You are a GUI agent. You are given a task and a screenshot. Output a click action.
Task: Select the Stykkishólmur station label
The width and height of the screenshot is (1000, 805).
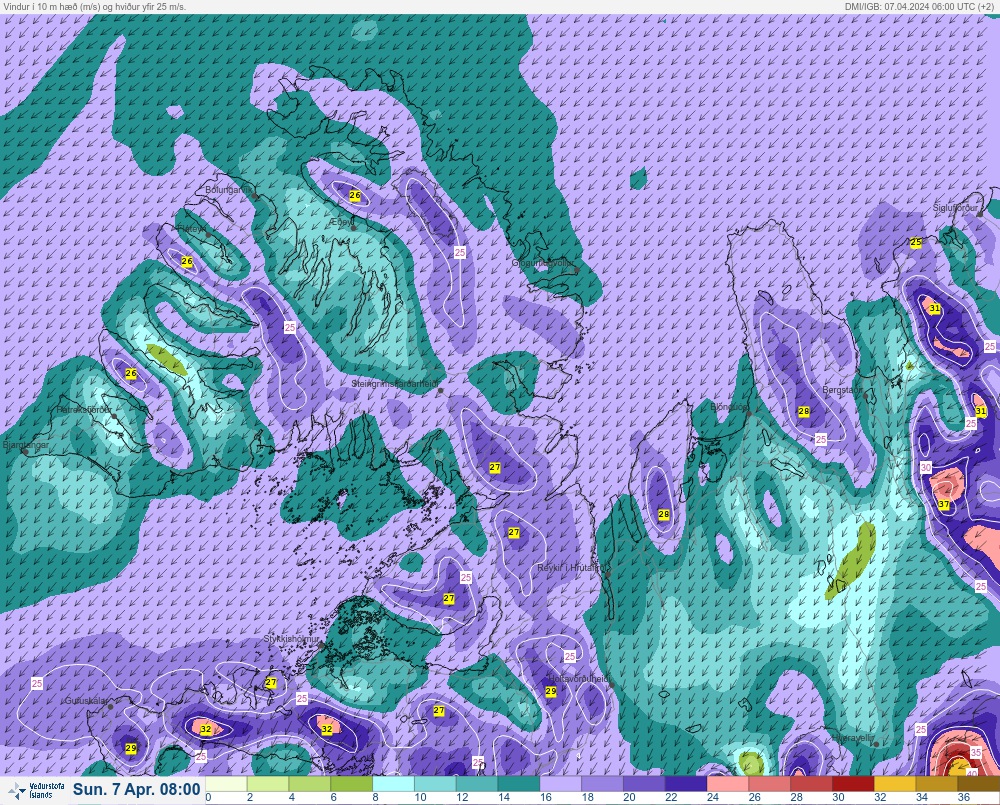[x=291, y=639]
